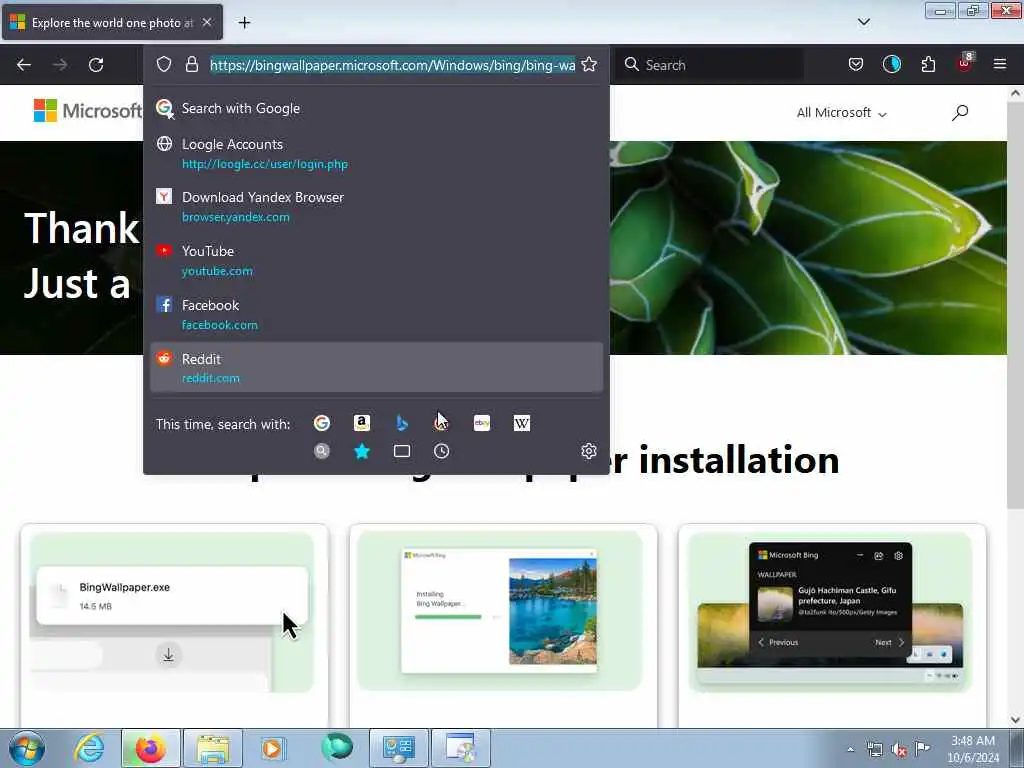
Task: Open the tracking protection shield icon
Action: click(x=164, y=64)
